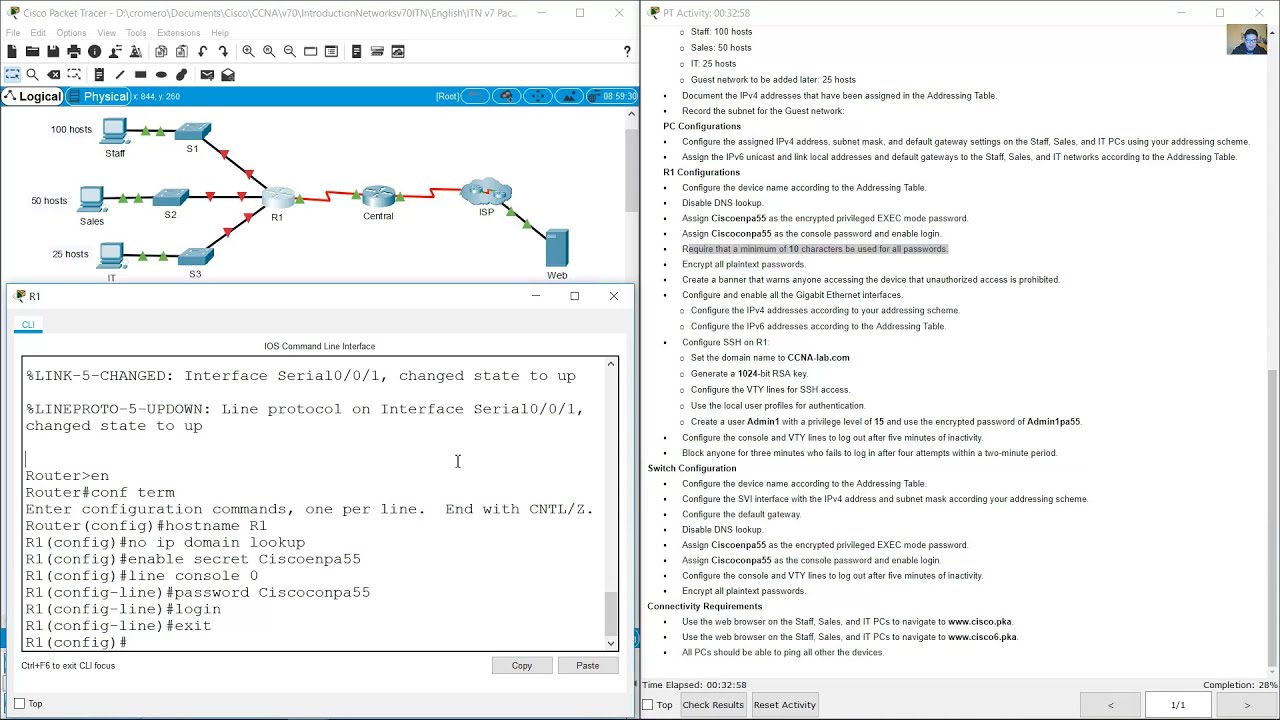Viewport: 1280px width, 720px height.
Task: Click the Web server device
Action: [557, 248]
